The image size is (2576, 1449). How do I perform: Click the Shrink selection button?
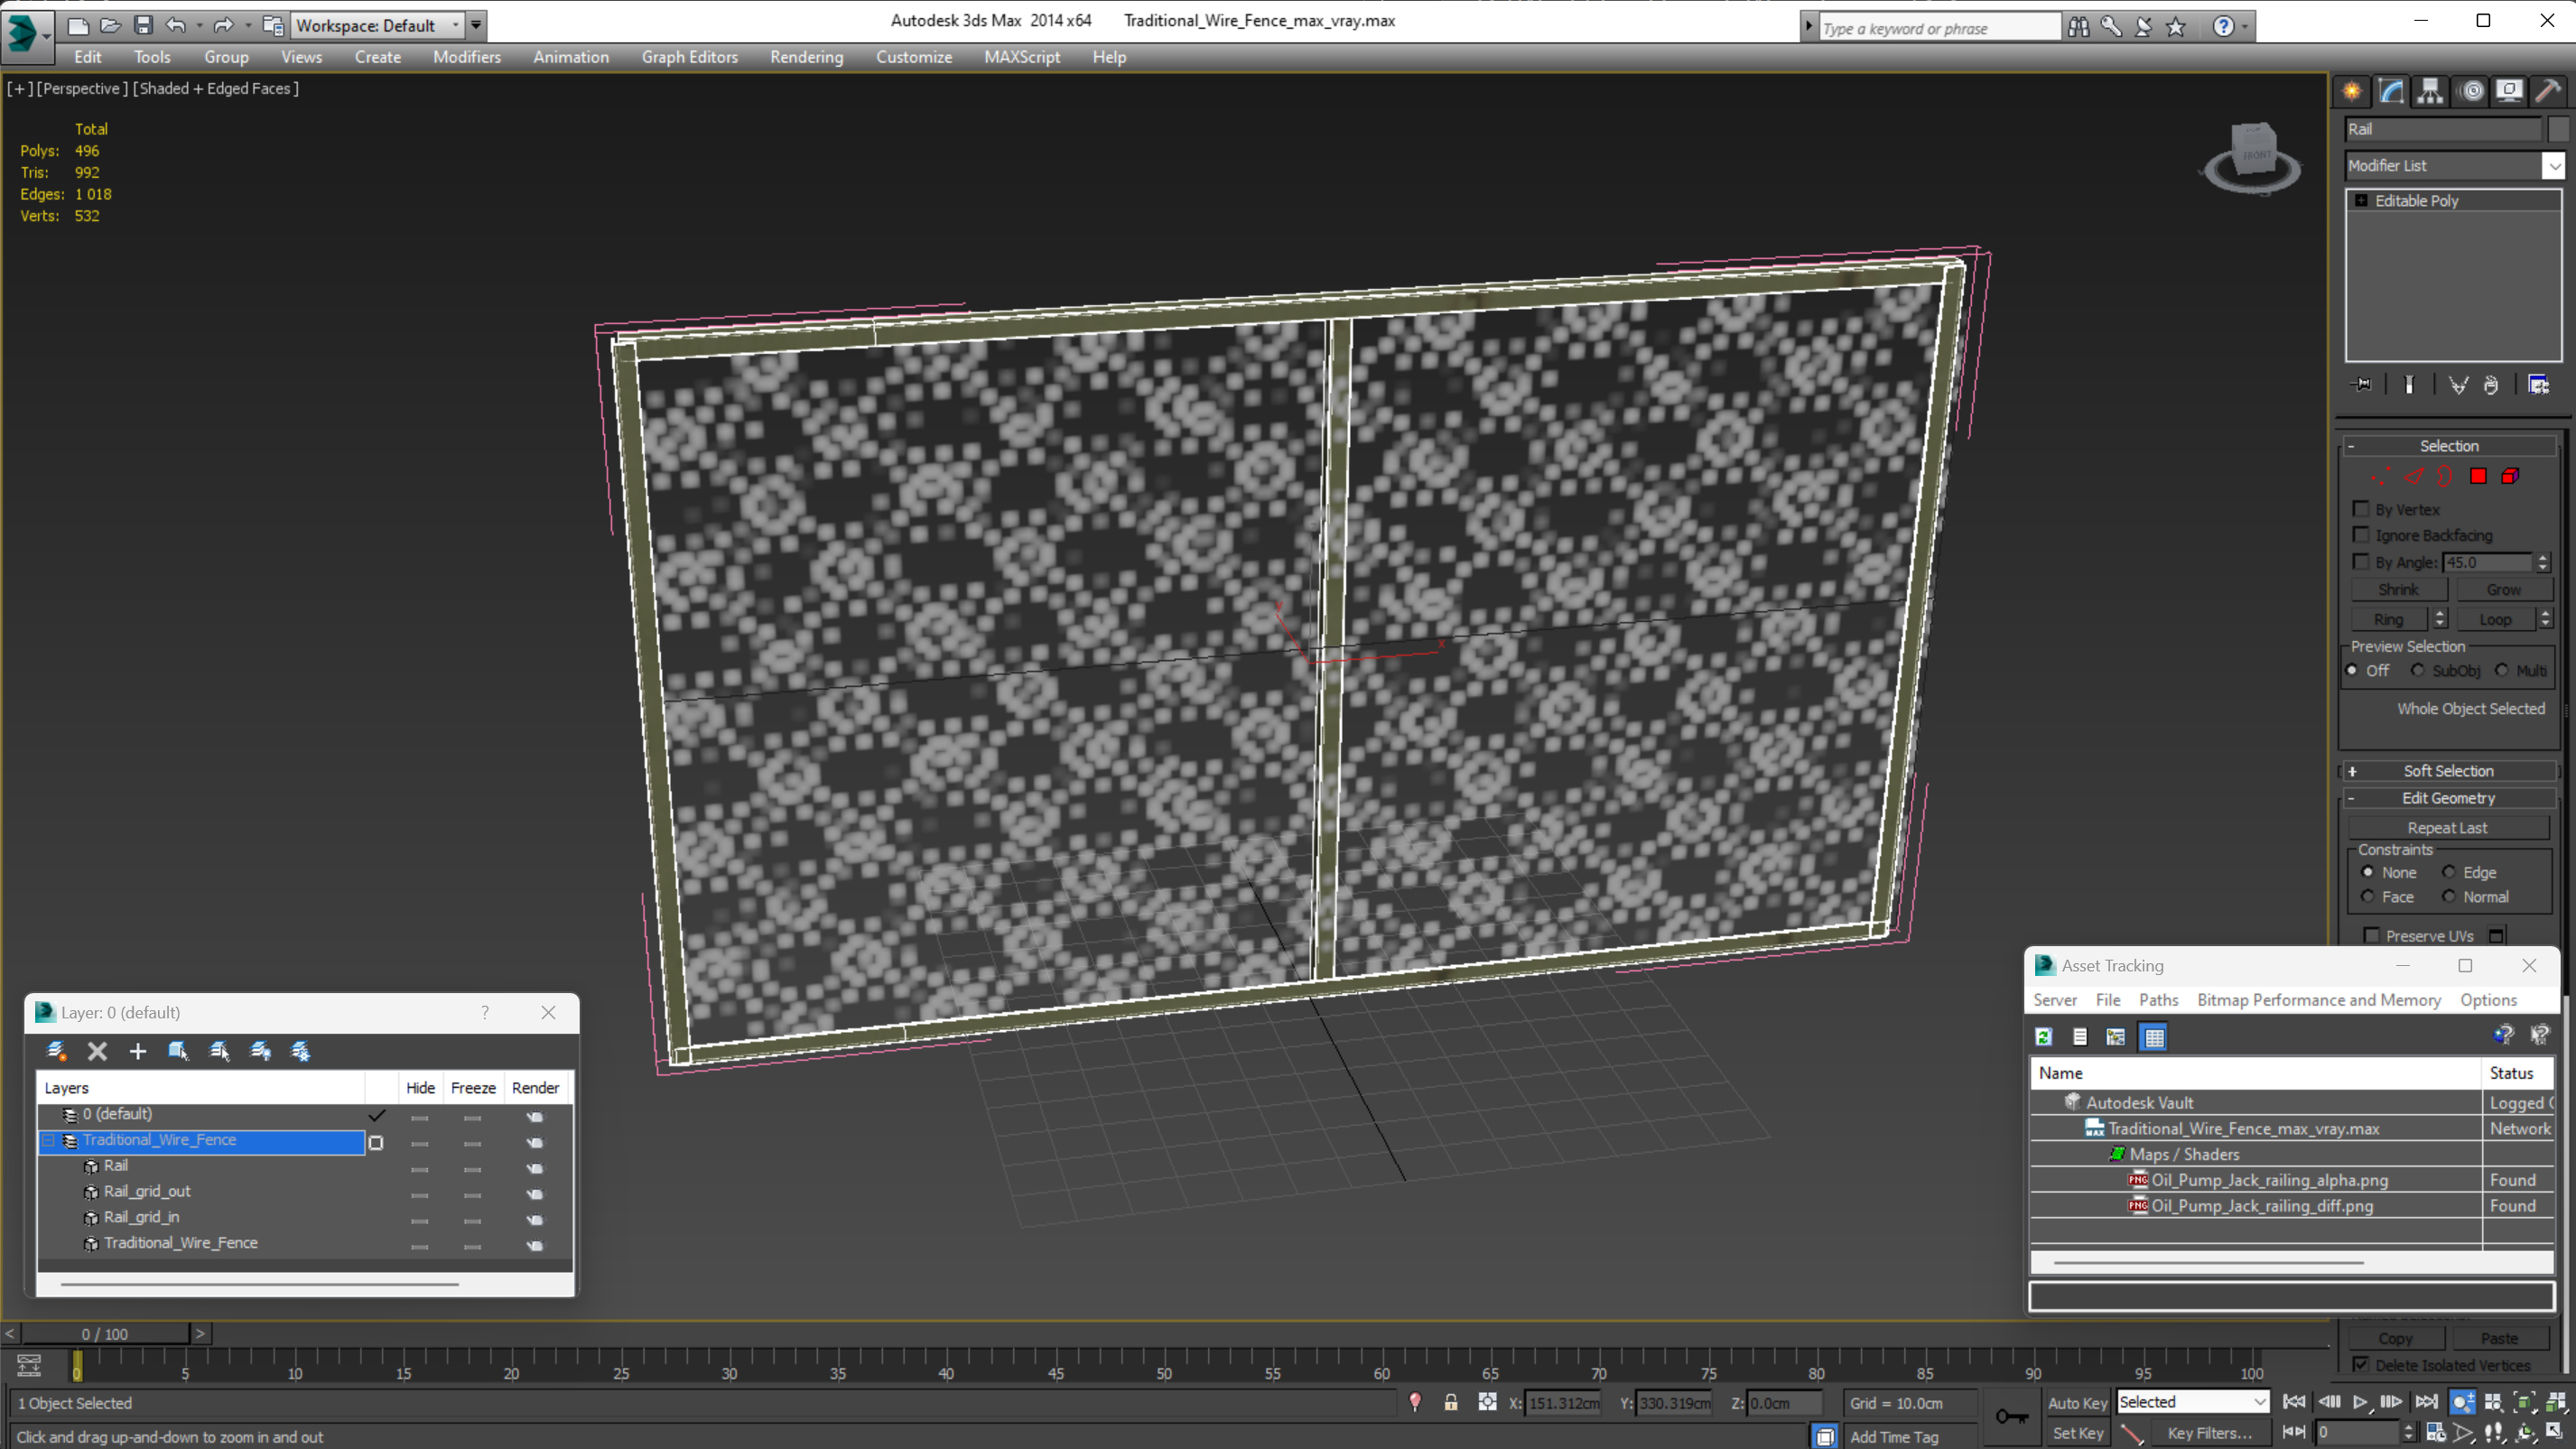[2398, 590]
